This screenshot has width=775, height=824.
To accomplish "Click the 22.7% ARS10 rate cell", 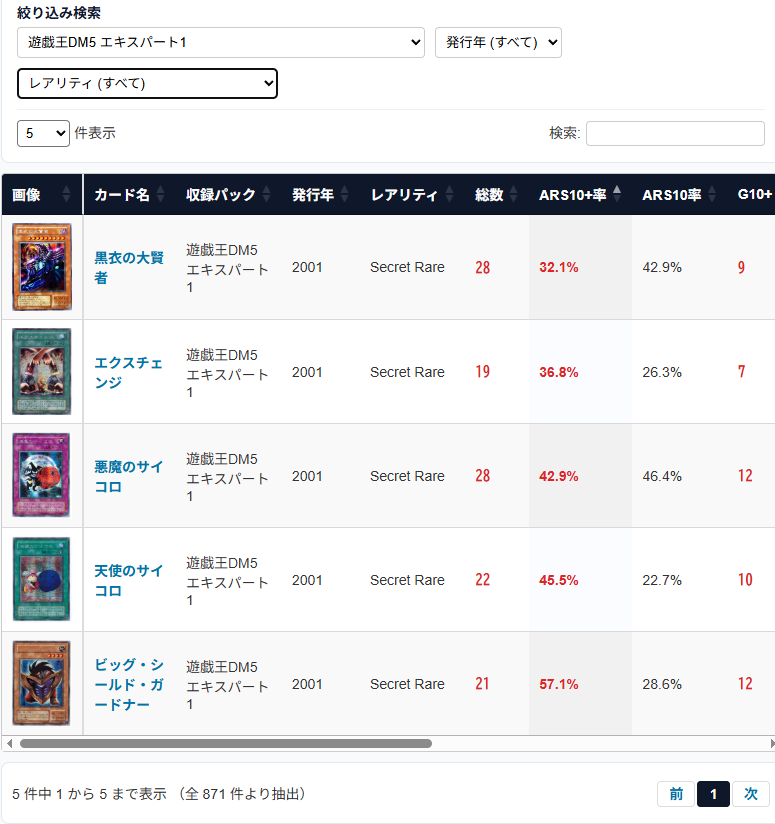I will point(662,581).
